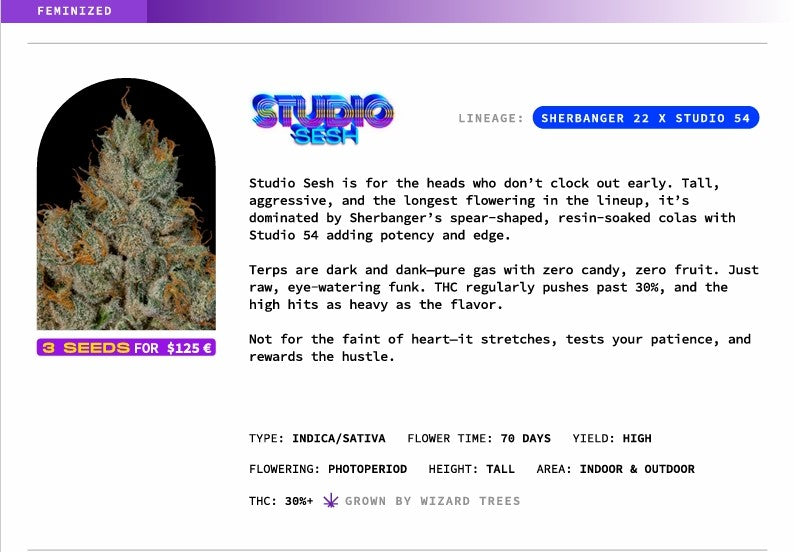Click the Sherbanger 22 x Studio 54 badge
Image resolution: width=794 pixels, height=552 pixels.
[x=645, y=118]
